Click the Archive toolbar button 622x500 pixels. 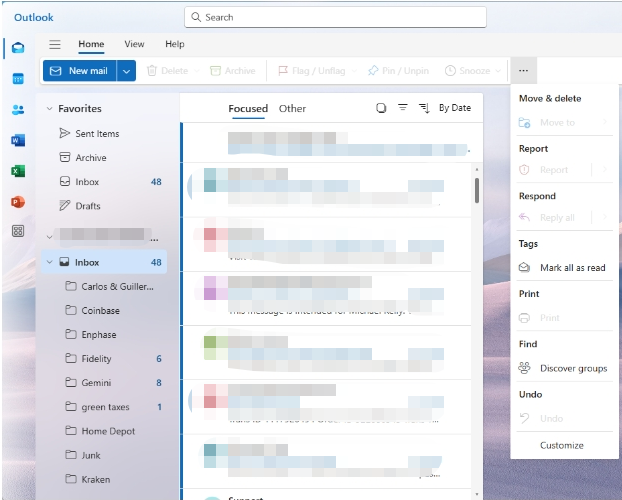coord(232,71)
